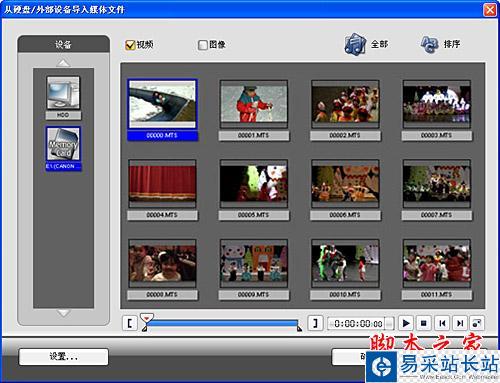Set mark-out with the ] button
Screen dimensions: 500x383
point(315,323)
